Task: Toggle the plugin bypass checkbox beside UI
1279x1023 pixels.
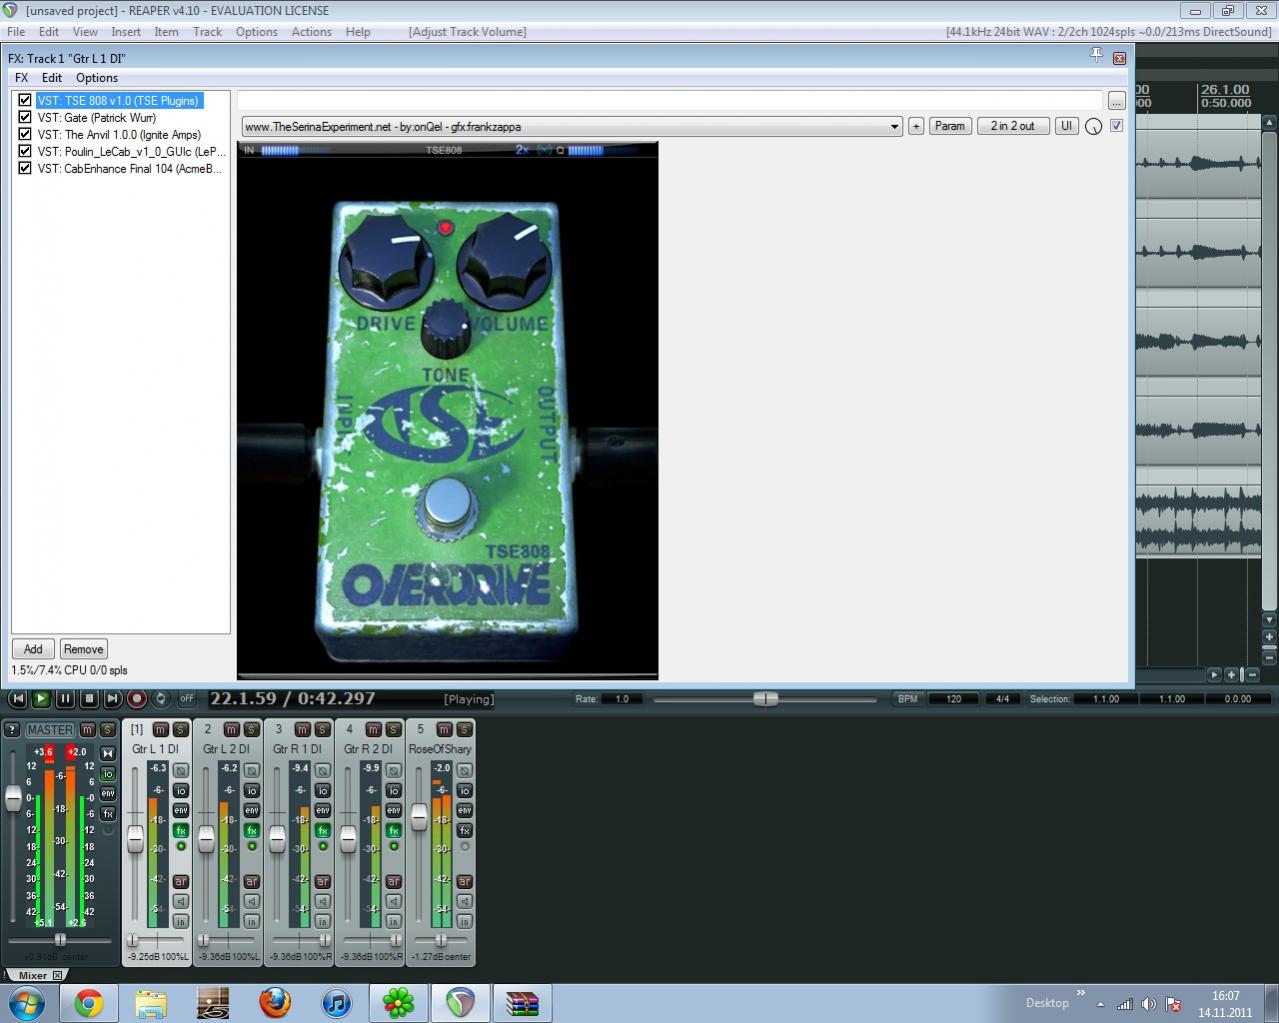Action: (x=1116, y=126)
